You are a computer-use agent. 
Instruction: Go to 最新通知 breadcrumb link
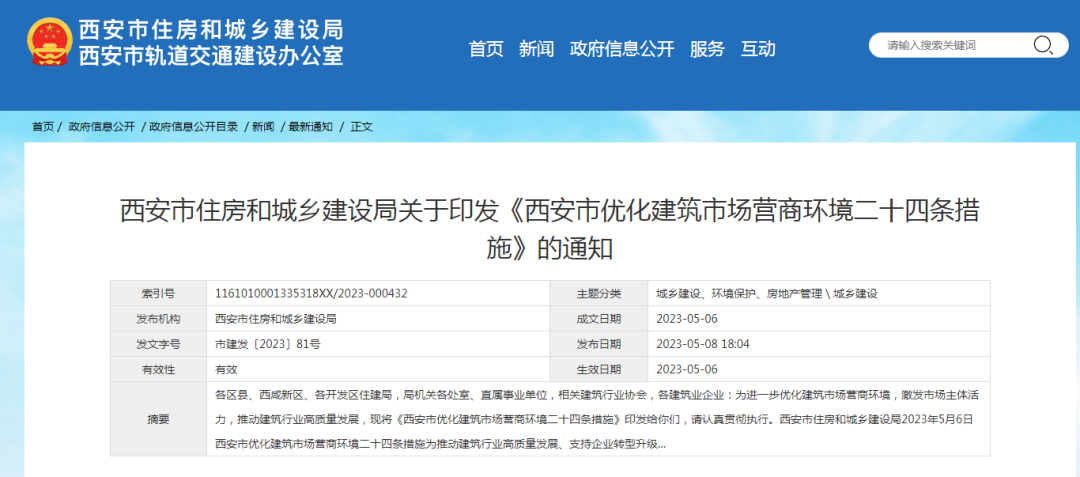pyautogui.click(x=310, y=127)
